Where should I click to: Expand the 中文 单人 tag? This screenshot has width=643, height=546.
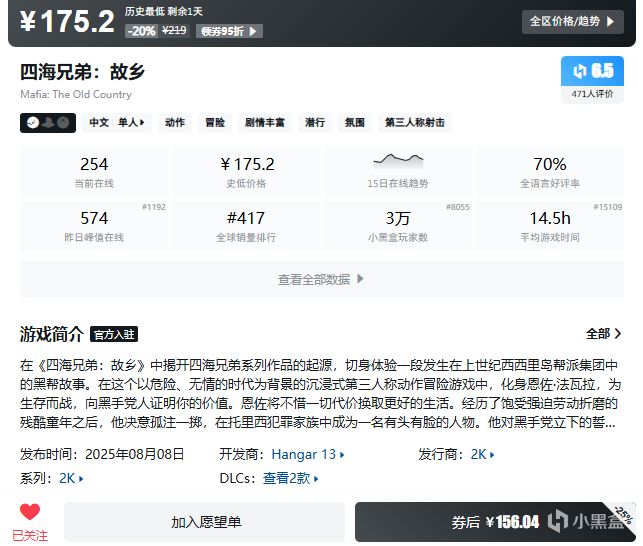(x=117, y=123)
